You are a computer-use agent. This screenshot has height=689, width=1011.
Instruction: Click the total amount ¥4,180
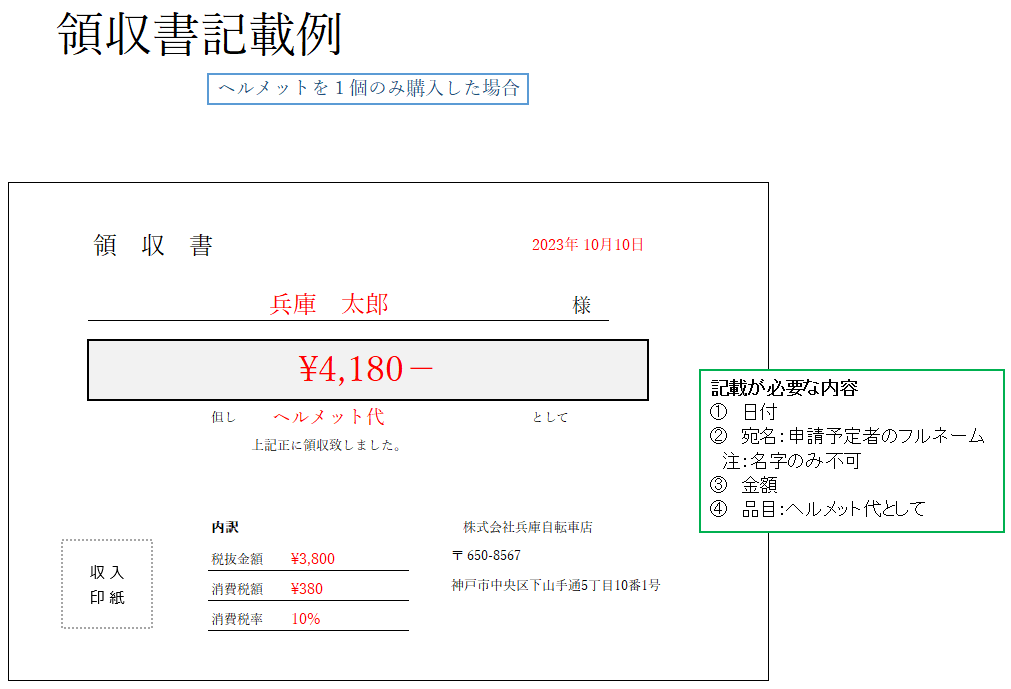click(x=366, y=370)
